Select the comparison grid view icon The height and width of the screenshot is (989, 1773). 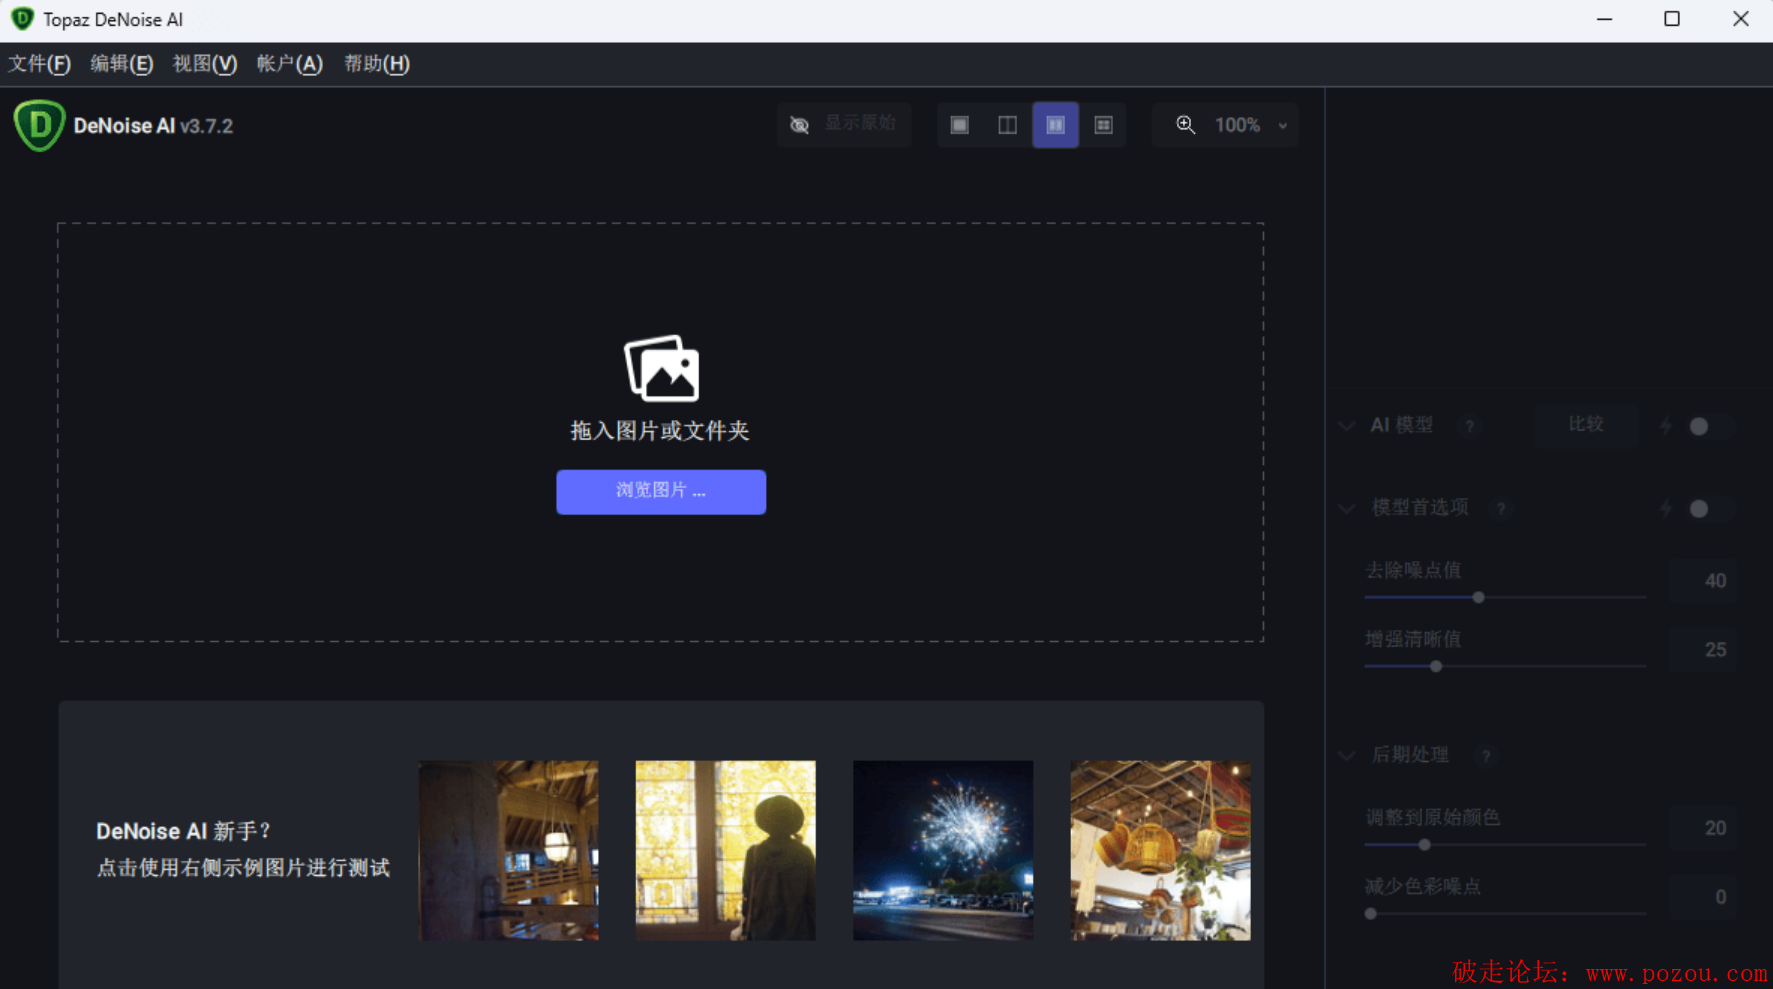pyautogui.click(x=1103, y=125)
